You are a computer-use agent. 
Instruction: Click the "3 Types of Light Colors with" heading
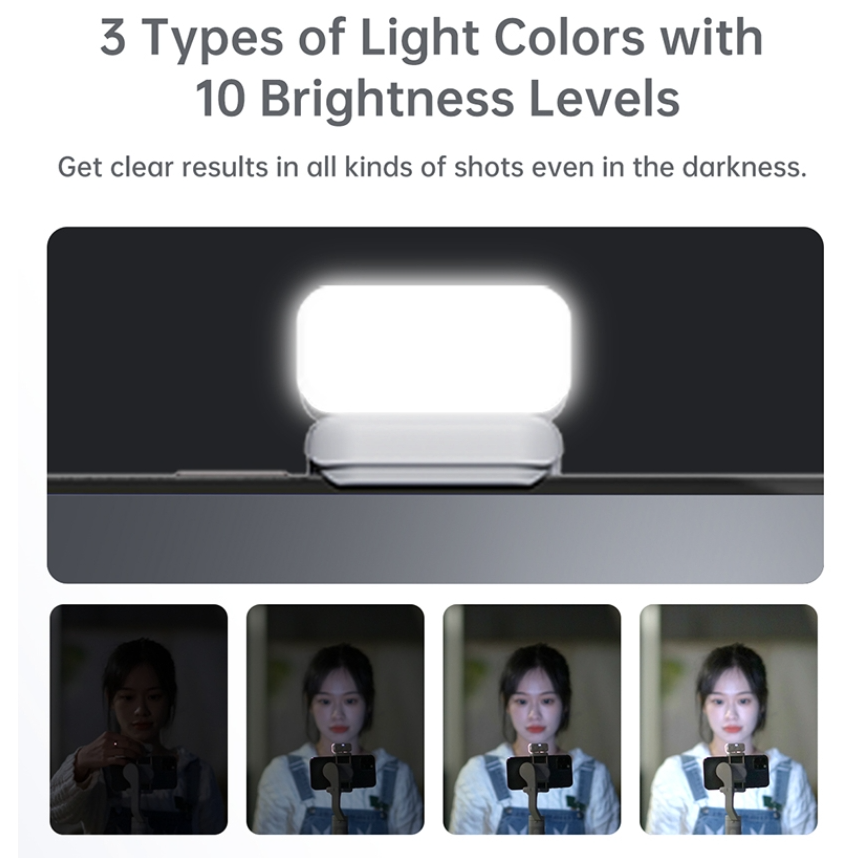(432, 38)
